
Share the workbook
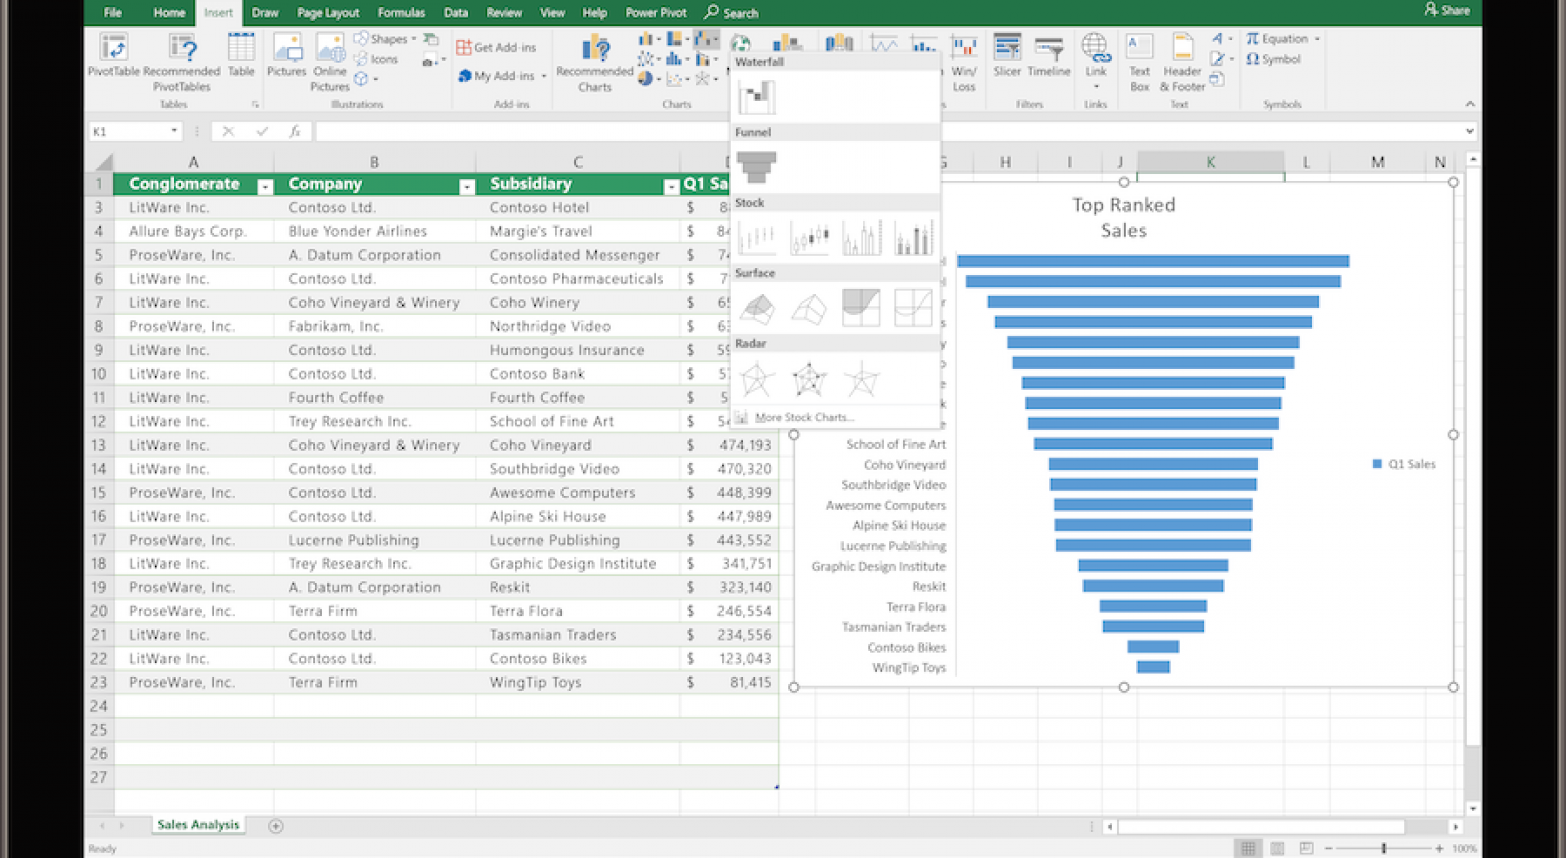click(1447, 11)
